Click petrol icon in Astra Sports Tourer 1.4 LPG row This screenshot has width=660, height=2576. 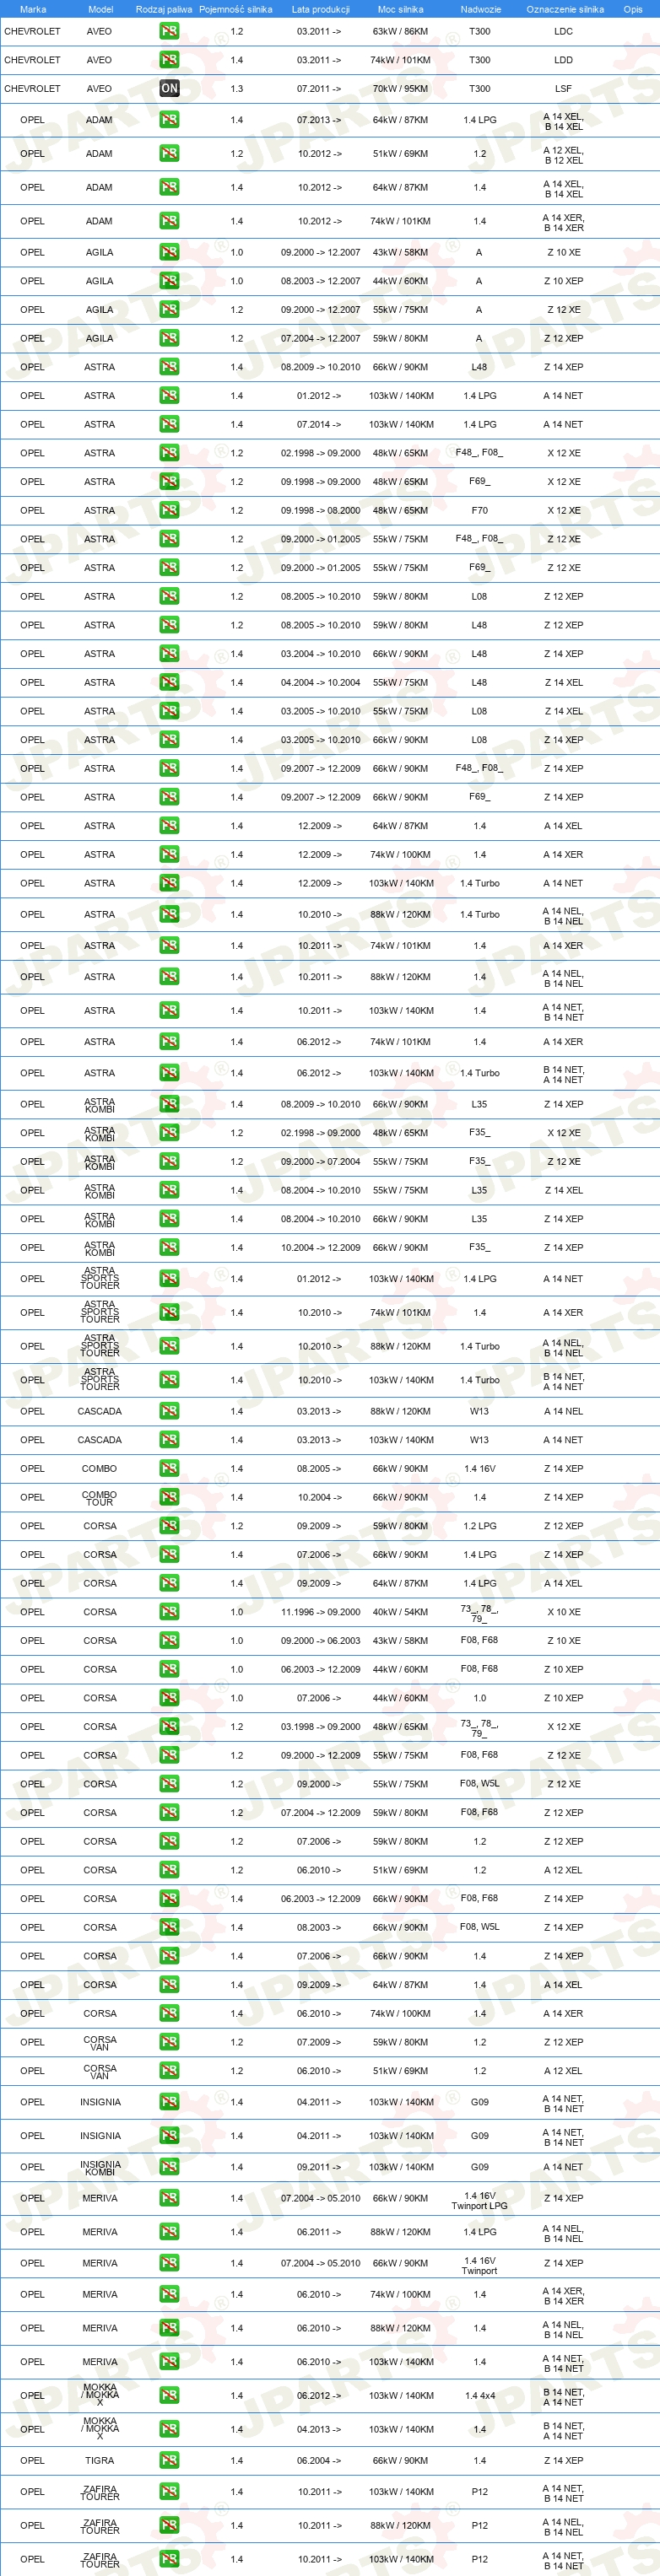169,1279
